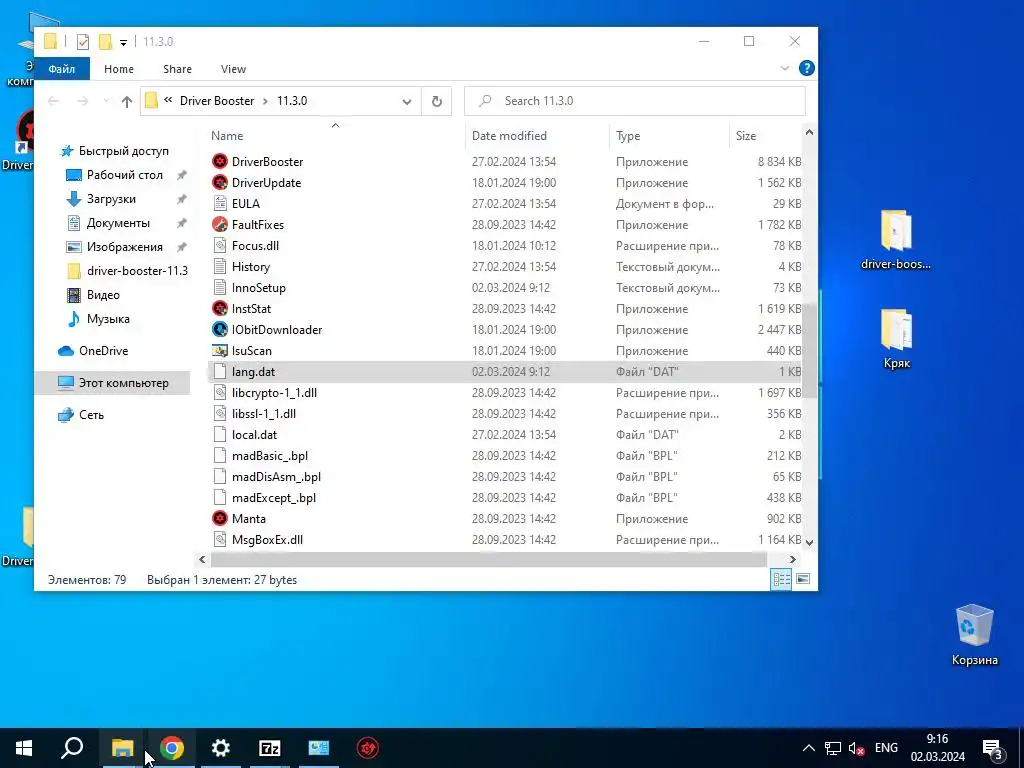Image resolution: width=1024 pixels, height=768 pixels.
Task: Click New folder quick access toolbar icon
Action: (105, 42)
